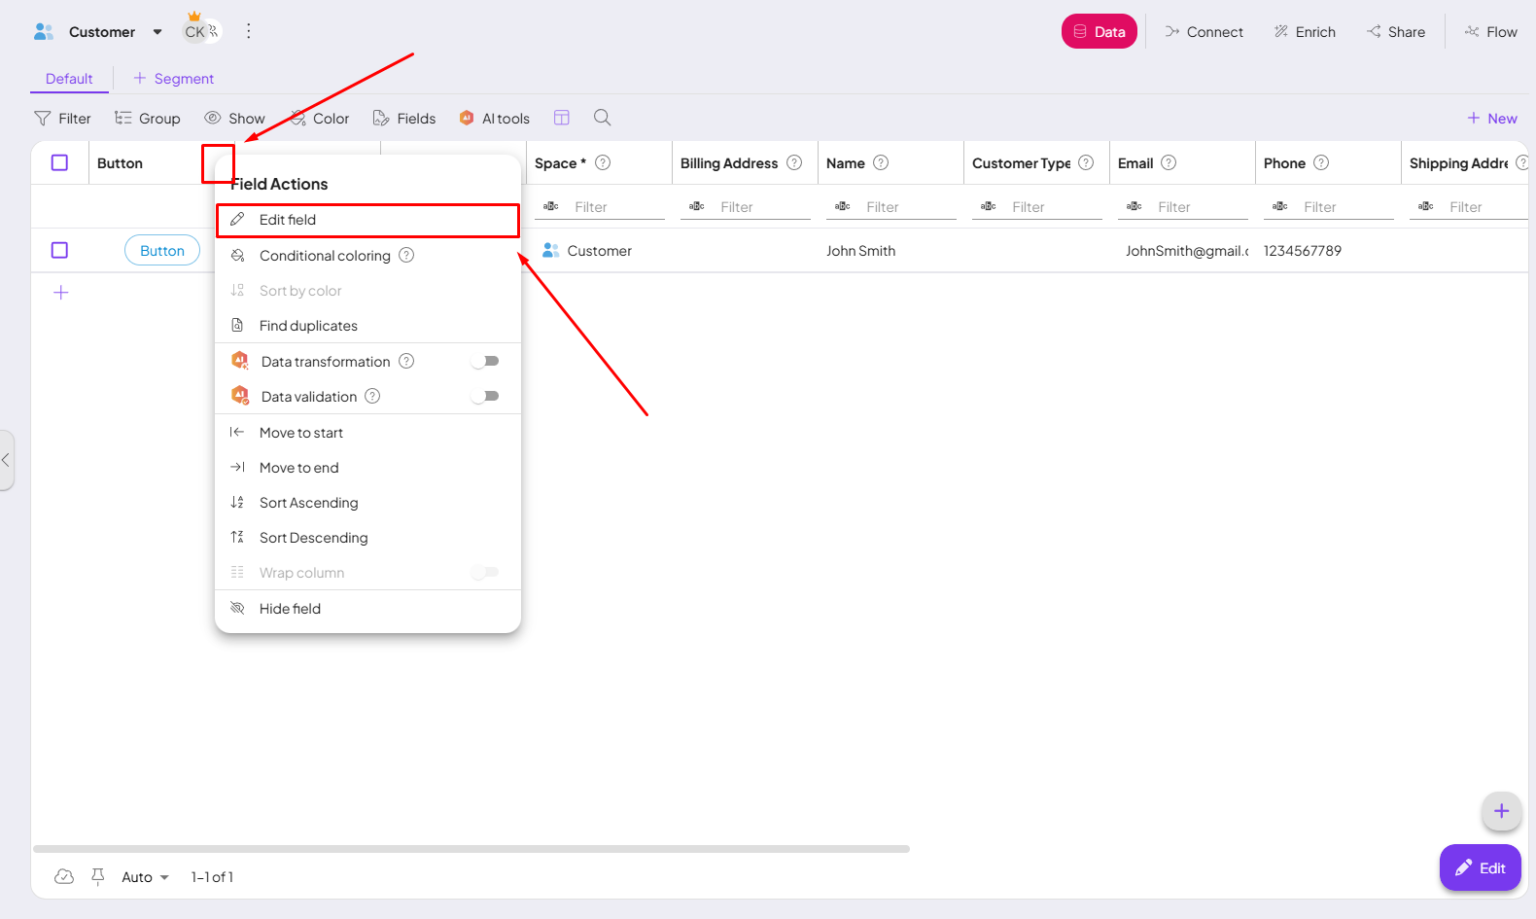Image resolution: width=1536 pixels, height=919 pixels.
Task: Enable Data transformation
Action: point(486,361)
